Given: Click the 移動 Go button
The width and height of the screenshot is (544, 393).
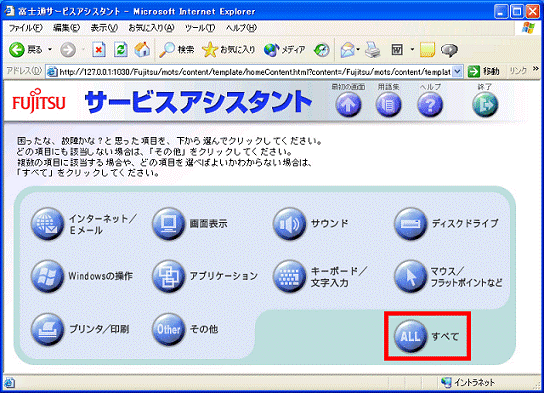Looking at the screenshot, I should pyautogui.click(x=484, y=71).
